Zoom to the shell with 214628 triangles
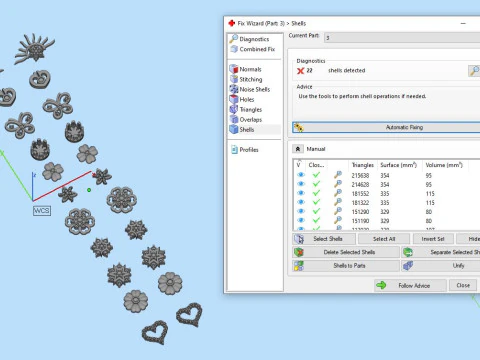This screenshot has height=360, width=480. pos(338,184)
